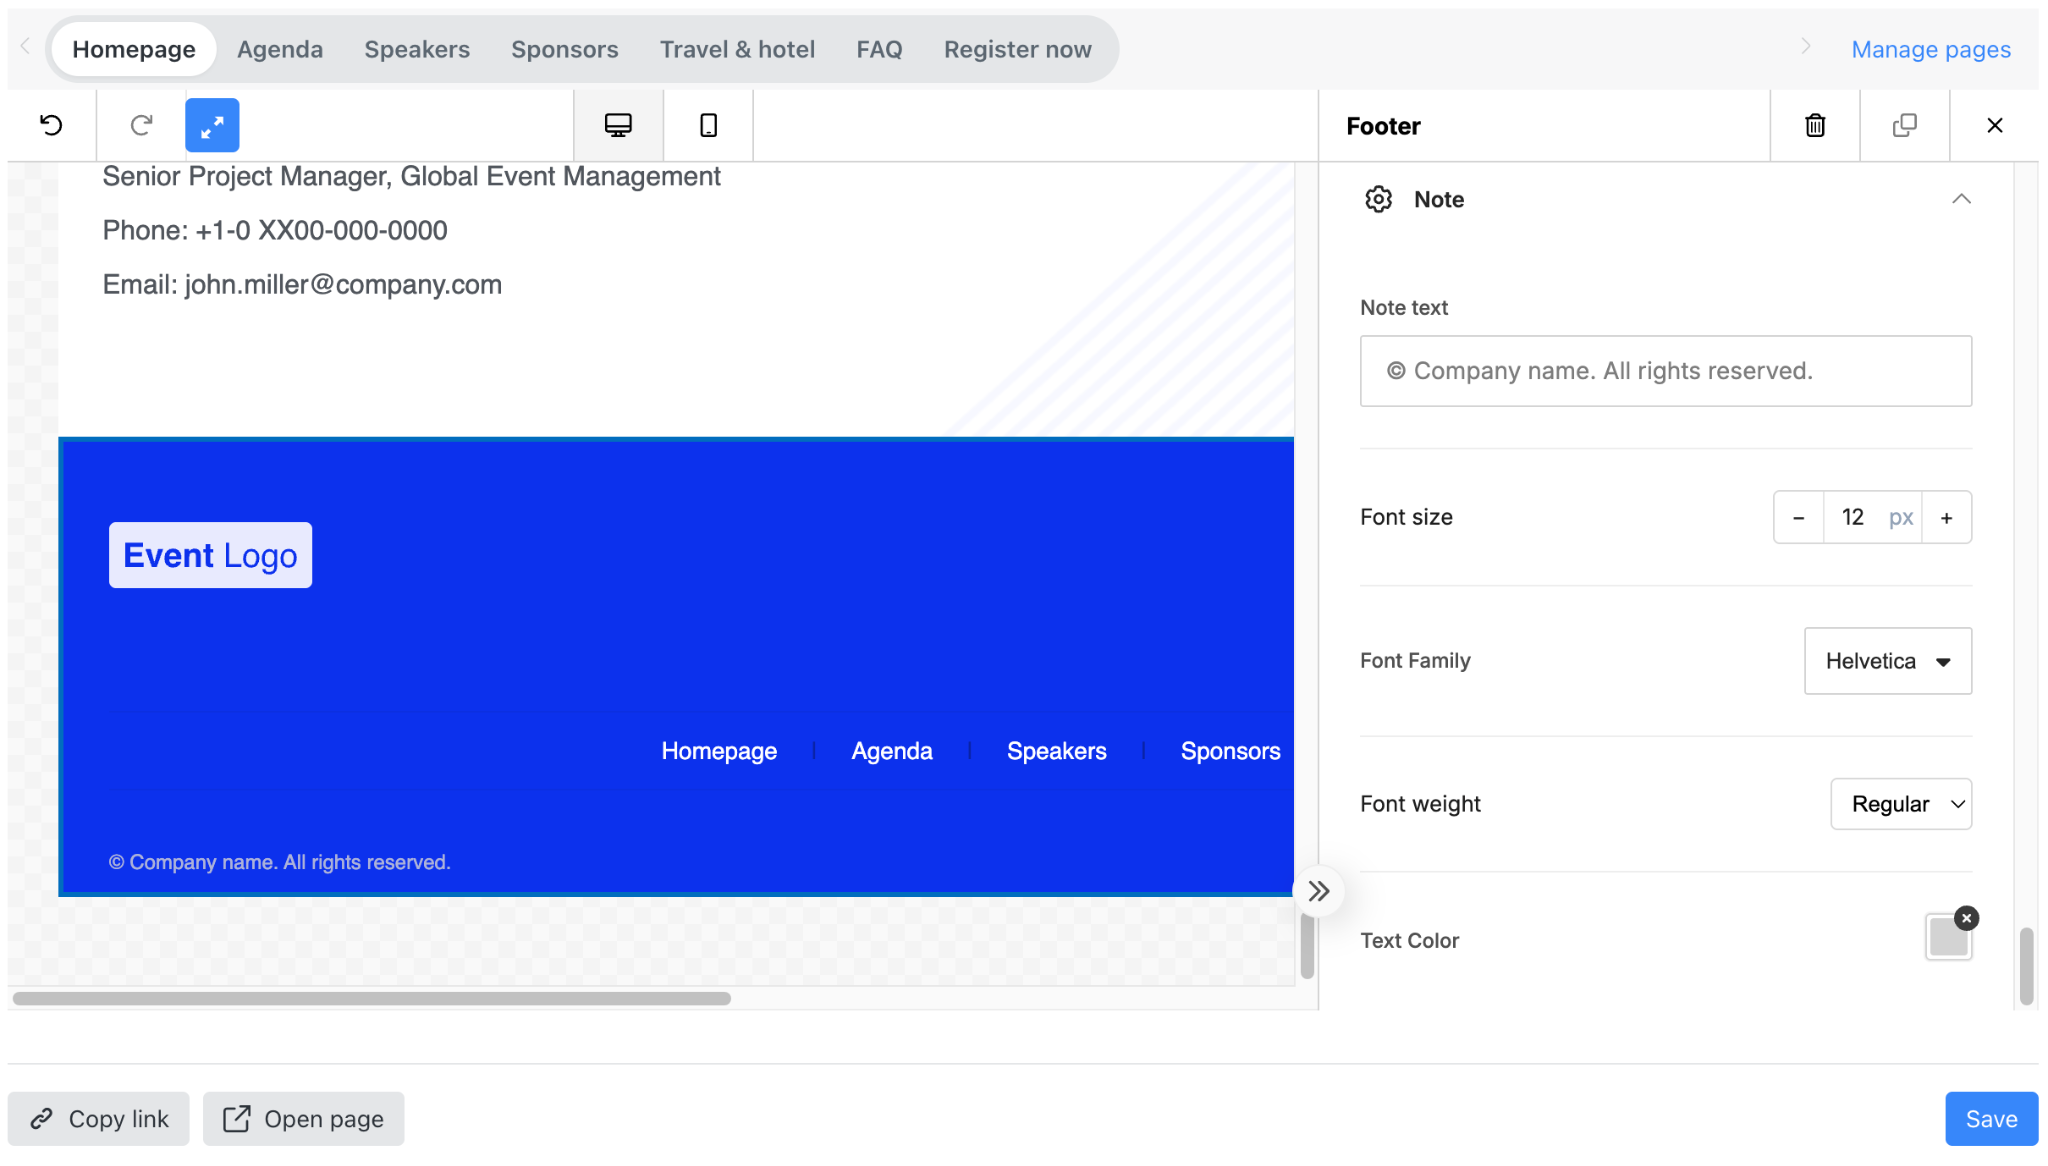Duplicate the Footer section icon
2048x1166 pixels.
pos(1904,125)
